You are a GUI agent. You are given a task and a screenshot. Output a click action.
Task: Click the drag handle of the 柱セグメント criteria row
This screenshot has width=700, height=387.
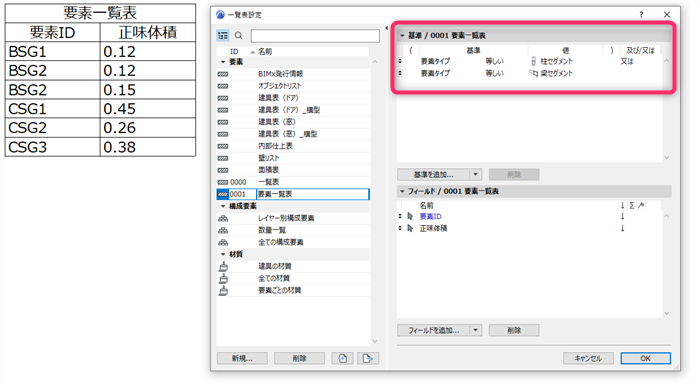coord(400,61)
